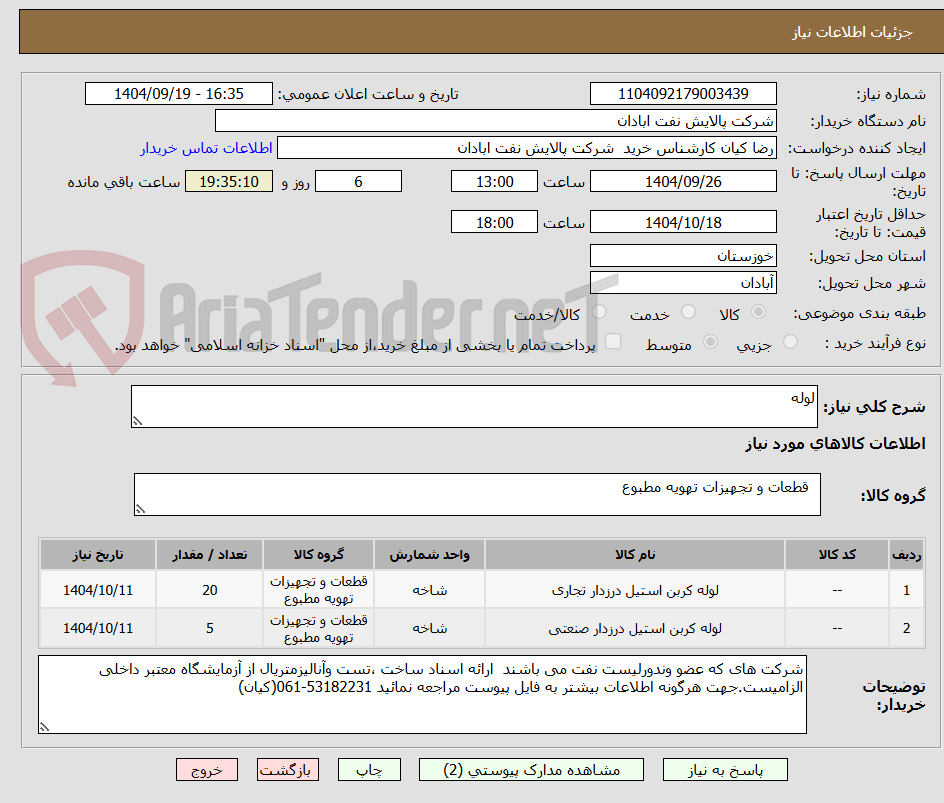The height and width of the screenshot is (803, 944).
Task: Click the province field خوزستان
Action: (683, 256)
